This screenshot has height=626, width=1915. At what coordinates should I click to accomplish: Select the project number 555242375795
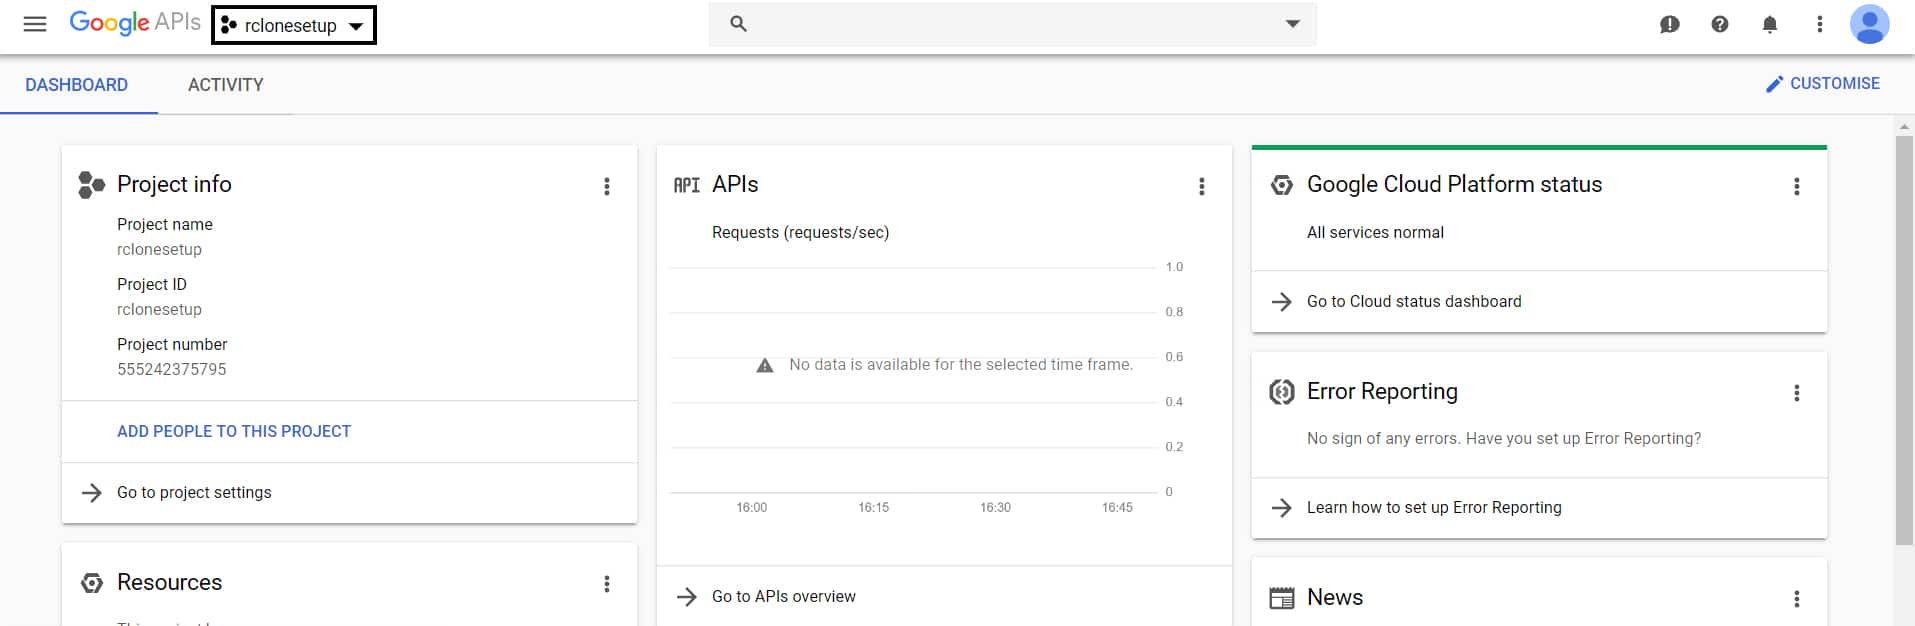pyautogui.click(x=172, y=370)
